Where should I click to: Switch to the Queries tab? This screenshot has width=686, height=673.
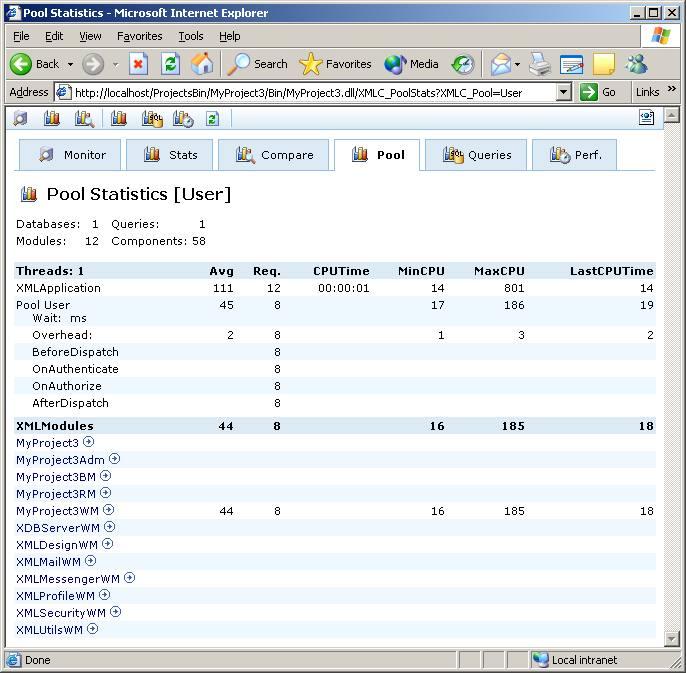pos(476,155)
